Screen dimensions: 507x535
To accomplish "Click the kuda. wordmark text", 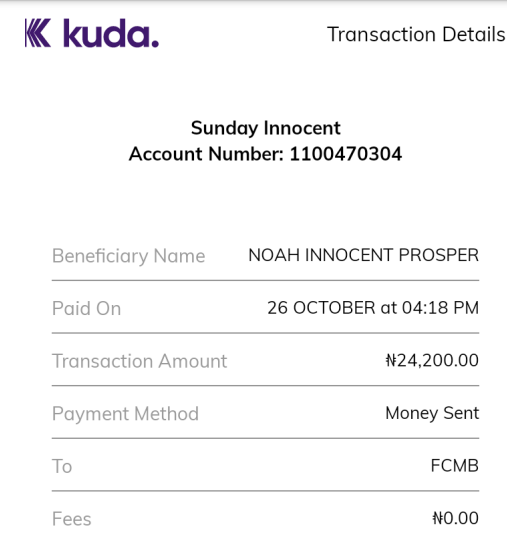I will point(111,33).
